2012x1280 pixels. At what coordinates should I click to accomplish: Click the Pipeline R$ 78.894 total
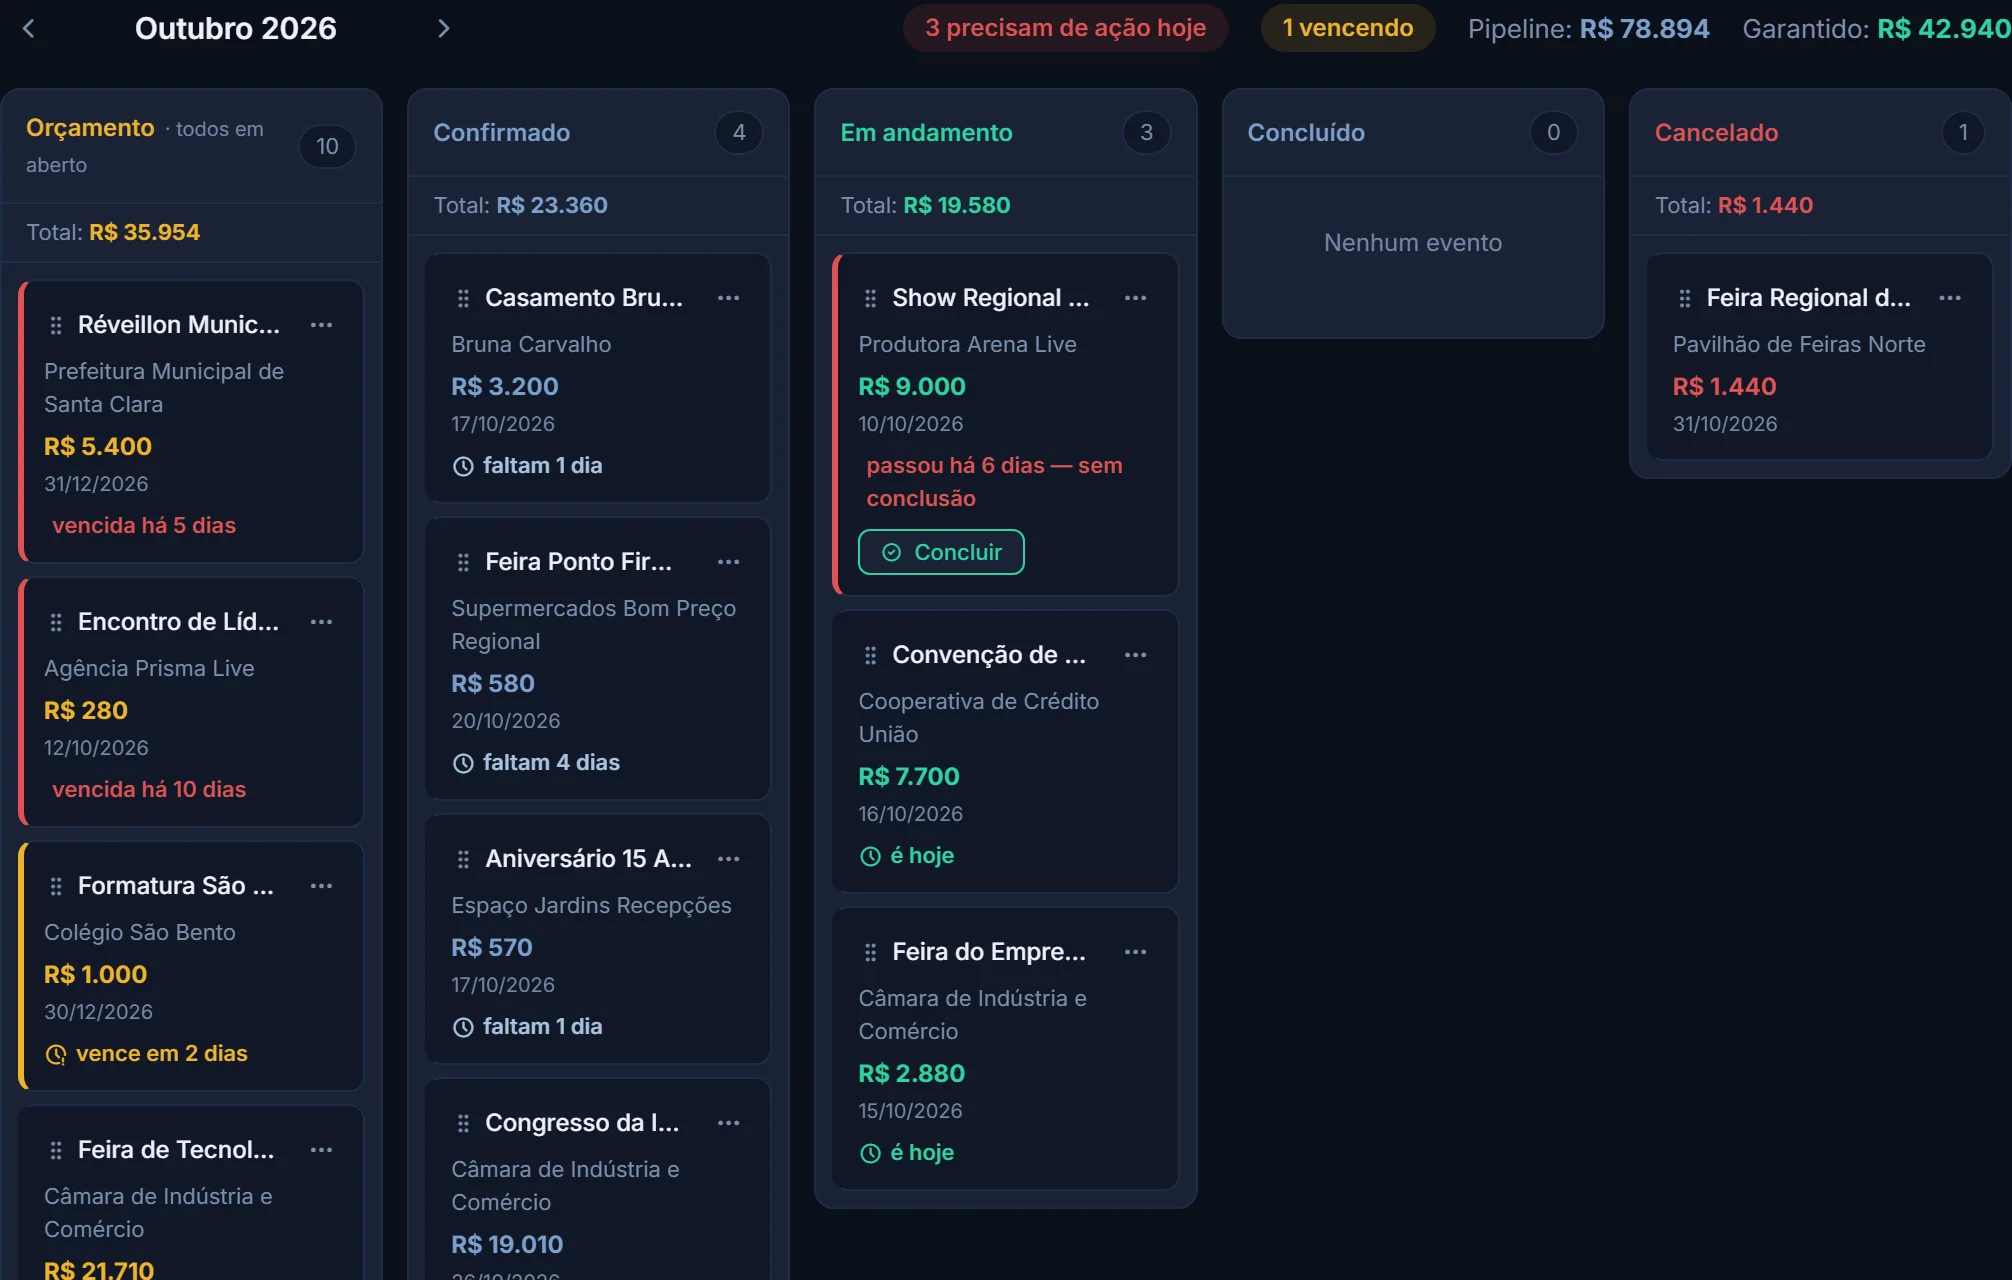click(x=1588, y=28)
